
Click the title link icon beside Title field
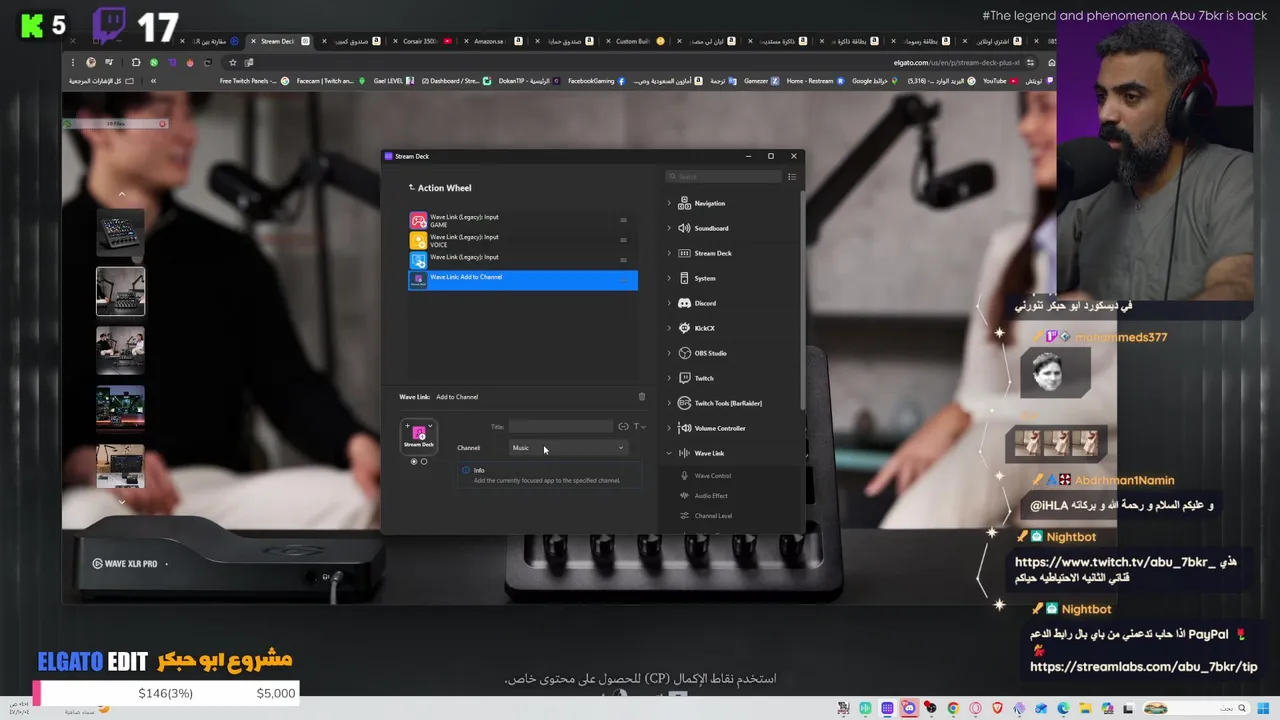(x=623, y=426)
